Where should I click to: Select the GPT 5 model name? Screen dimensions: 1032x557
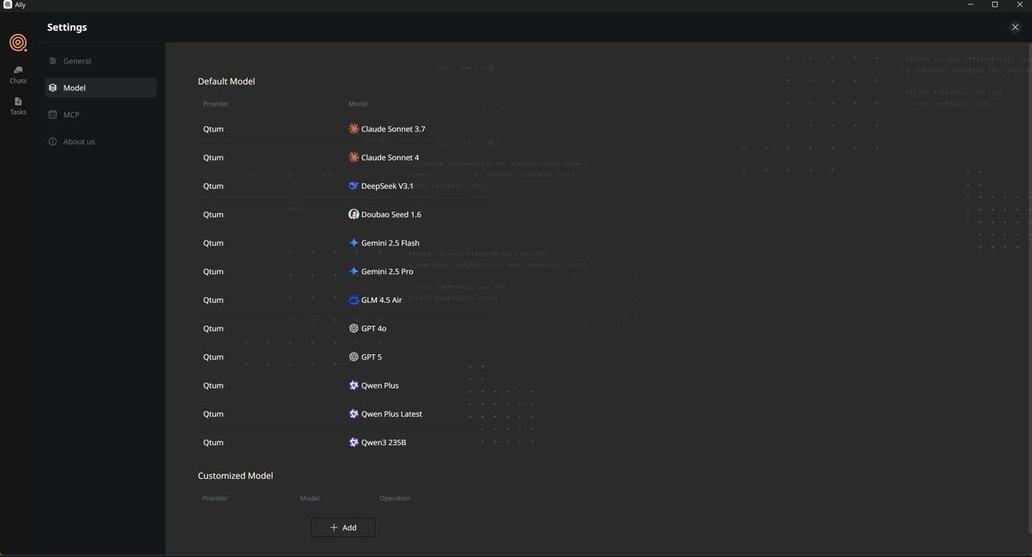[371, 357]
